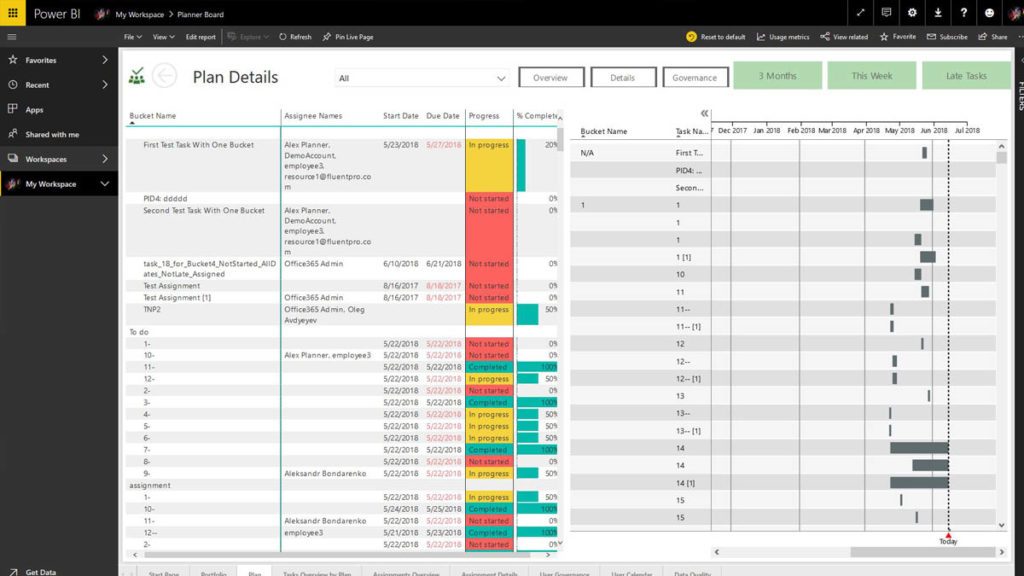The width and height of the screenshot is (1024, 576).
Task: Toggle the Governance filter button
Action: click(x=695, y=76)
